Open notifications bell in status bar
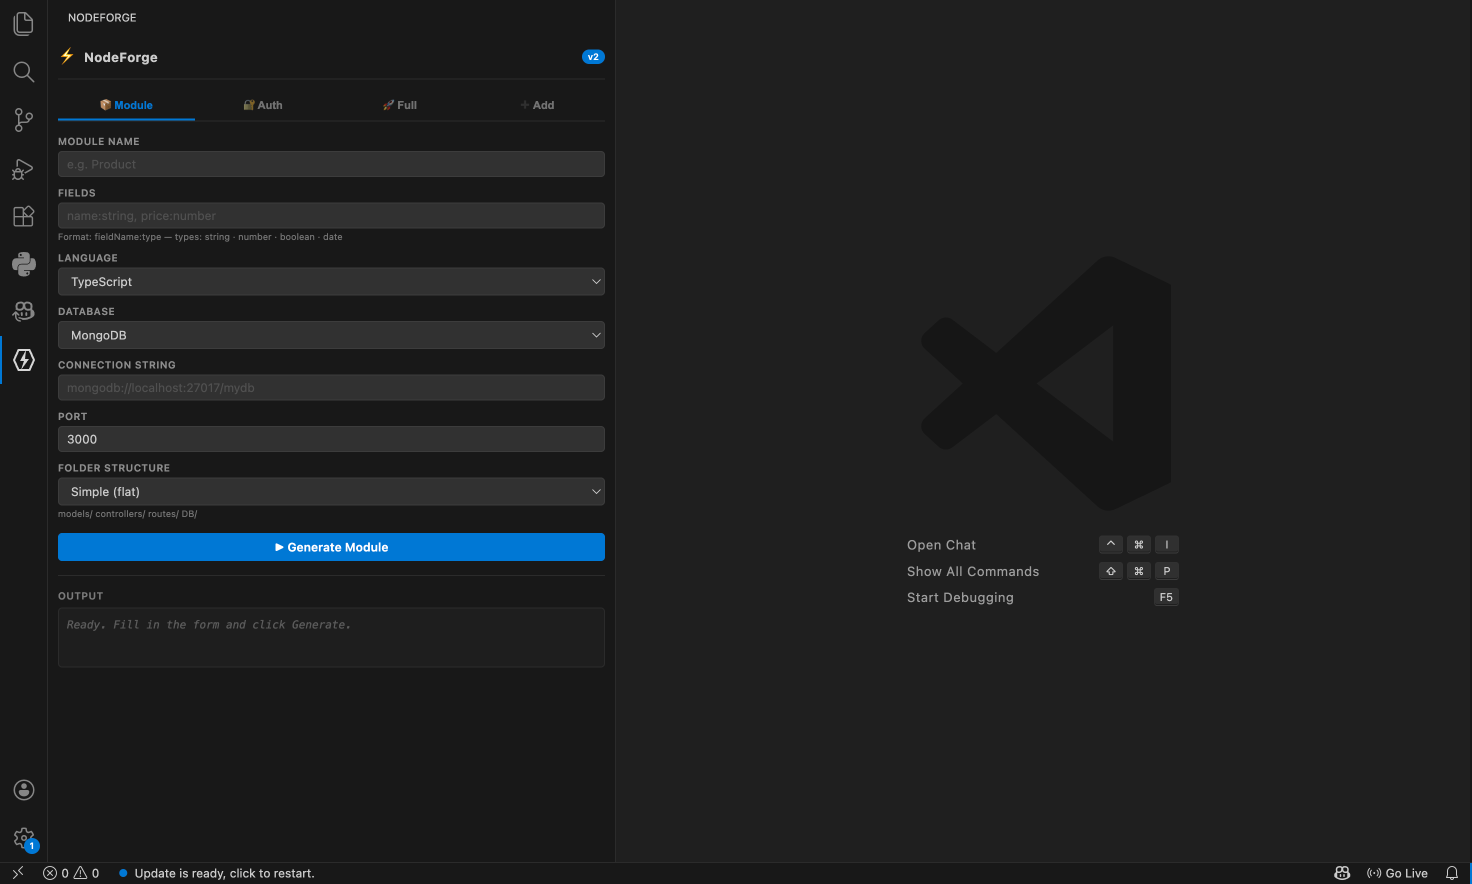 [x=1452, y=873]
